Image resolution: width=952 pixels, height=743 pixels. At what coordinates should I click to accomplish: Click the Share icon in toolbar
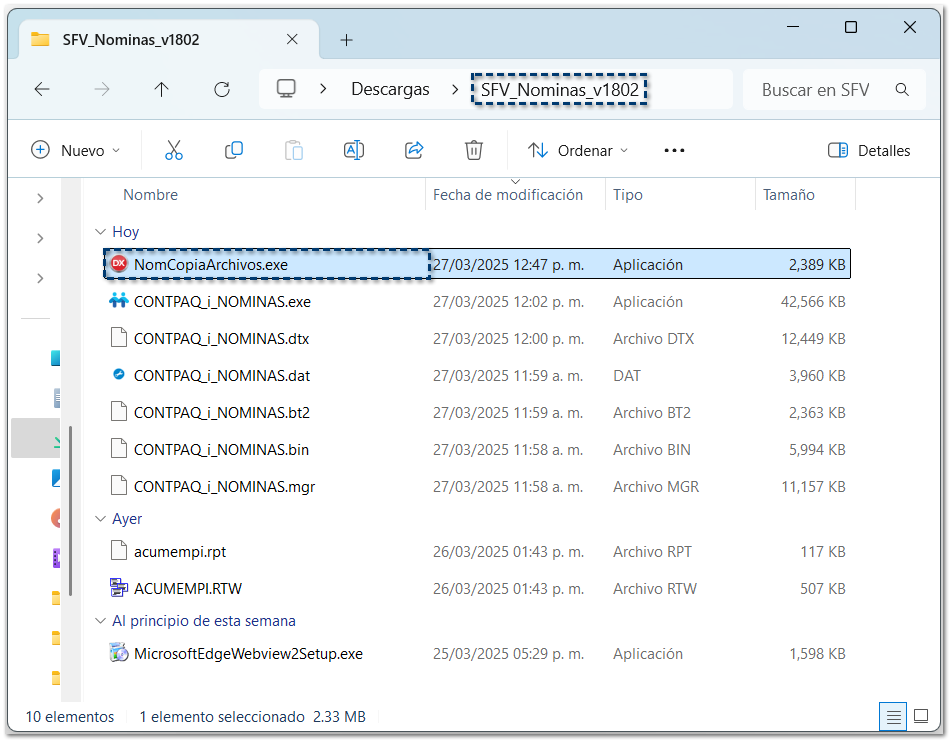click(414, 151)
